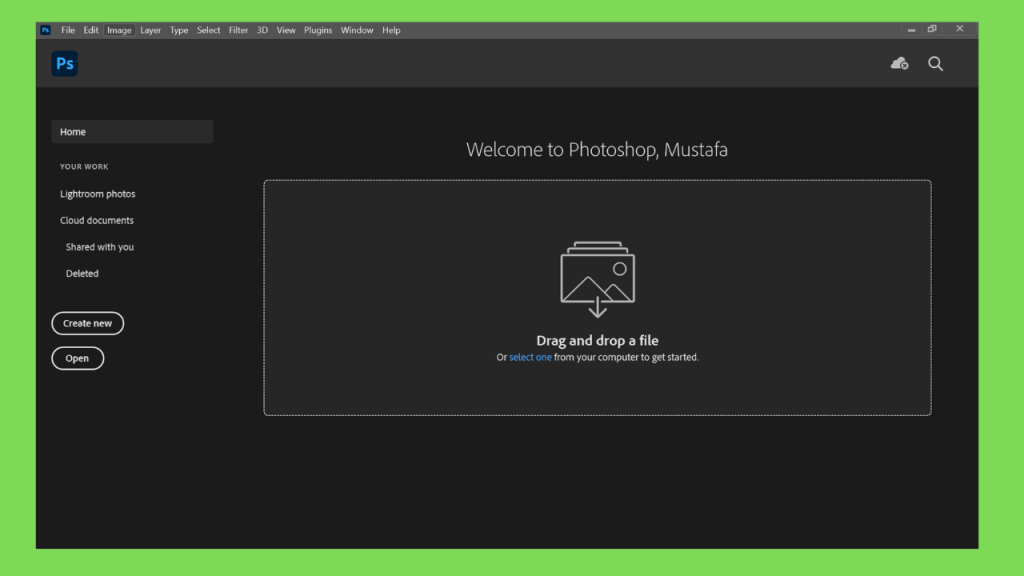Open the Image menu
This screenshot has height=576, width=1024.
point(120,30)
